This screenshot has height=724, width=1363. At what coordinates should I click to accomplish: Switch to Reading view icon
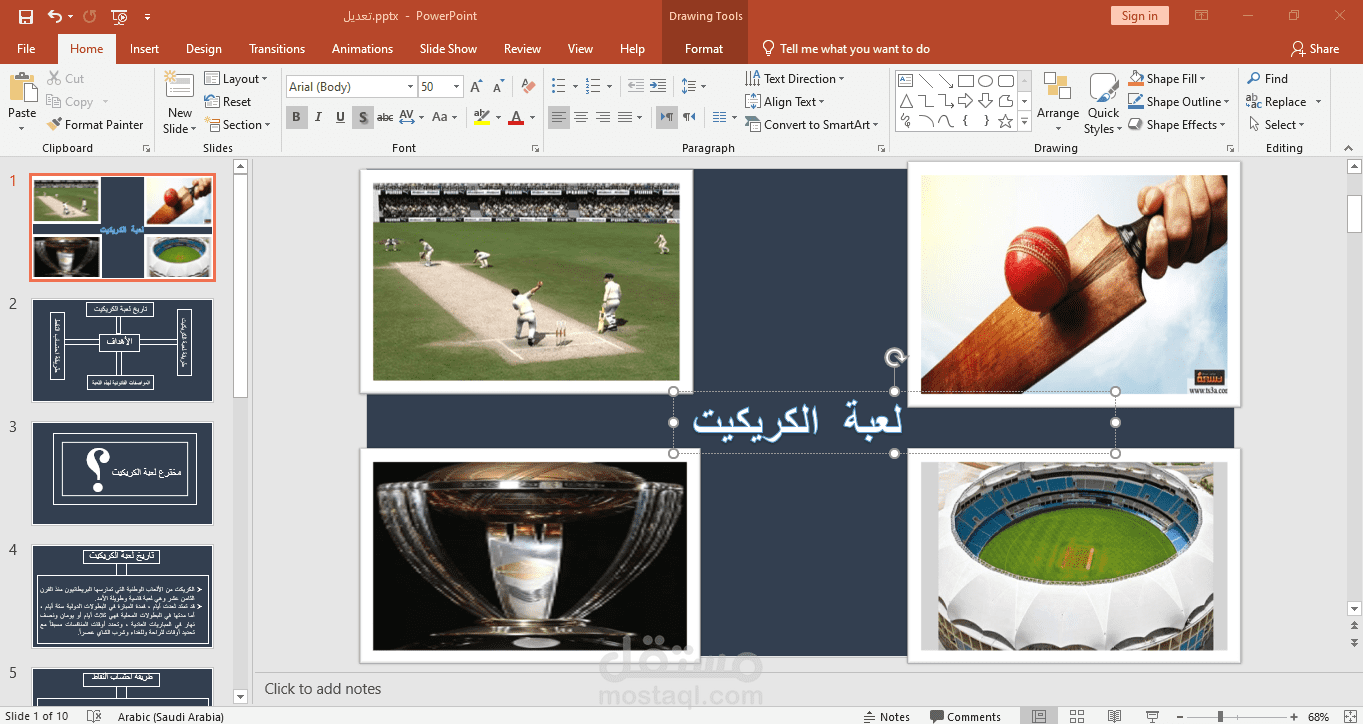pos(1115,716)
